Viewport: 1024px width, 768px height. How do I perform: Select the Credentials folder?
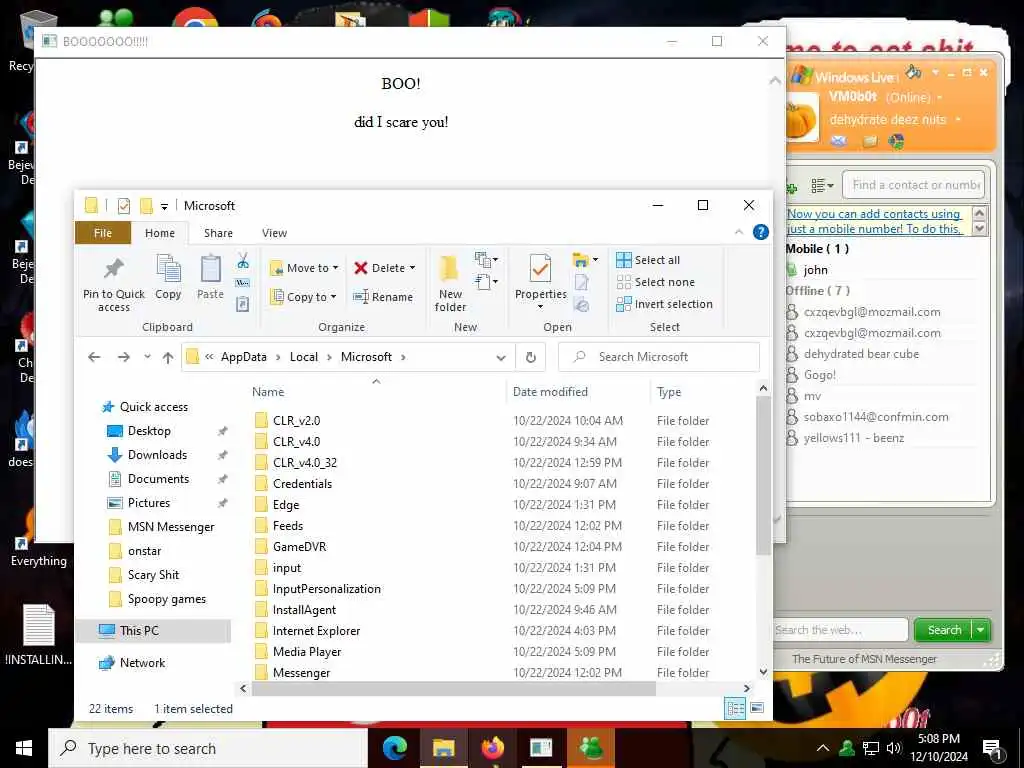click(302, 484)
